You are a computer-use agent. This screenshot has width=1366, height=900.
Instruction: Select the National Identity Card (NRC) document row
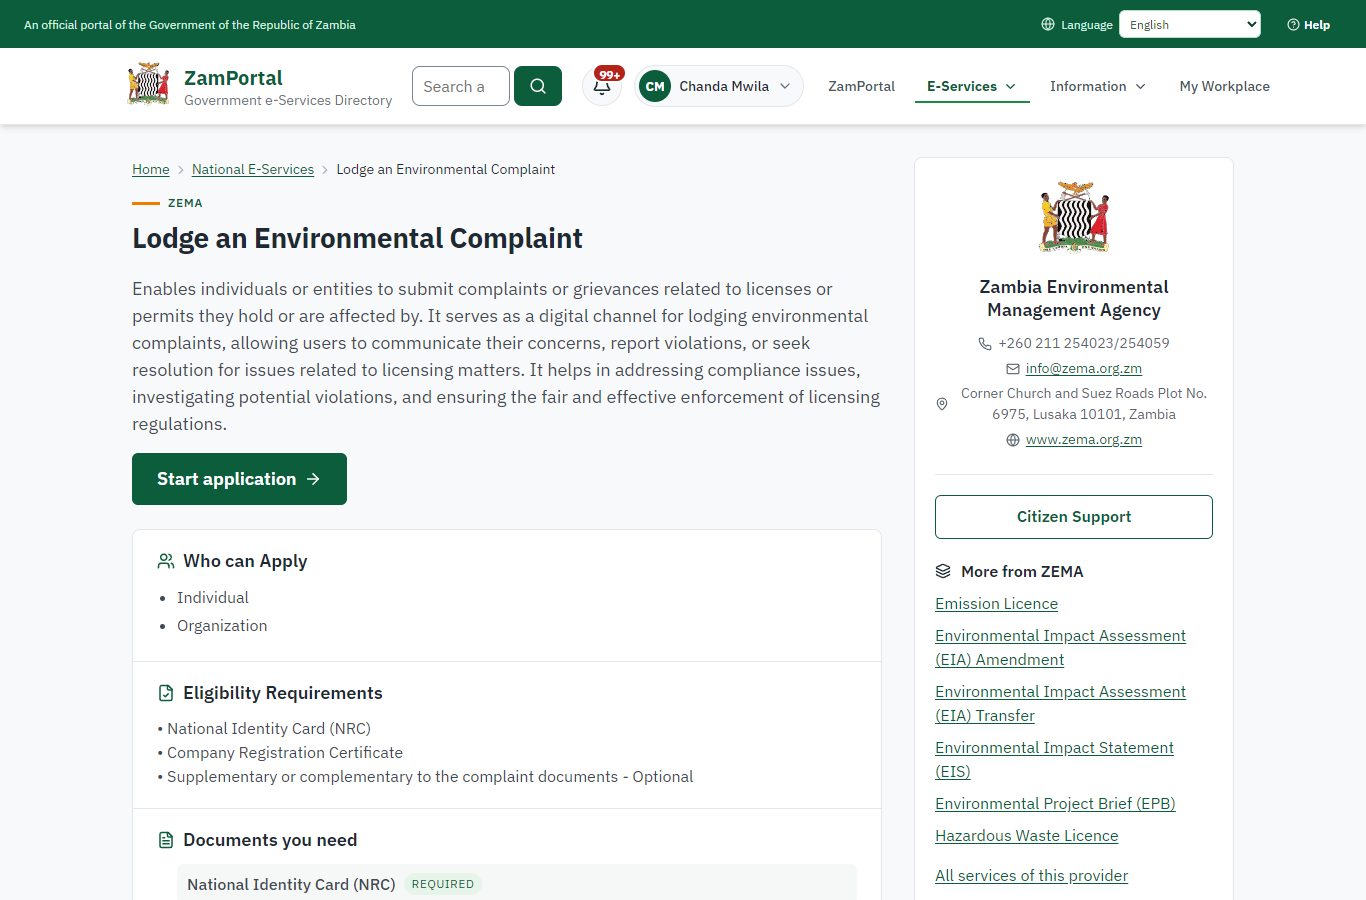517,883
